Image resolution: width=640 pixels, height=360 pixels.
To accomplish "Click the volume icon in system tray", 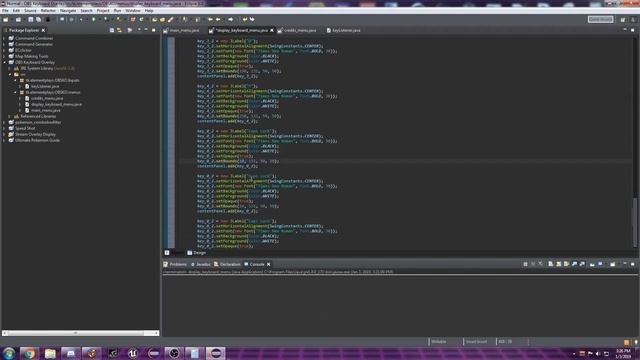I will tap(598, 354).
